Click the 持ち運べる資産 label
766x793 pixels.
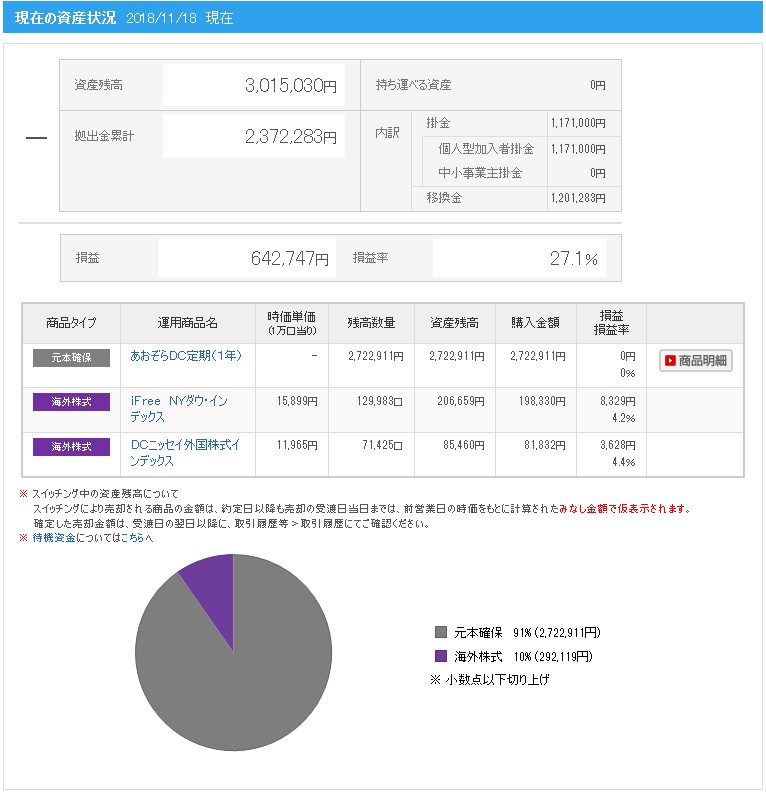pos(413,85)
